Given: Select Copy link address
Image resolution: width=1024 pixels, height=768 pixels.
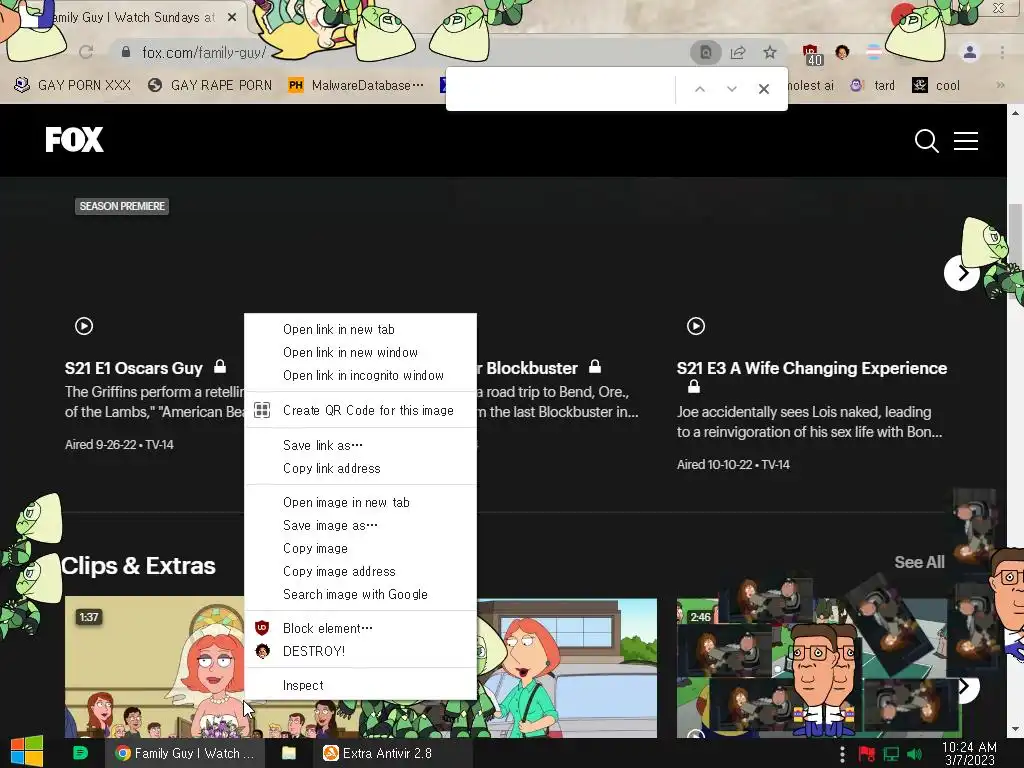Looking at the screenshot, I should pyautogui.click(x=360, y=468).
